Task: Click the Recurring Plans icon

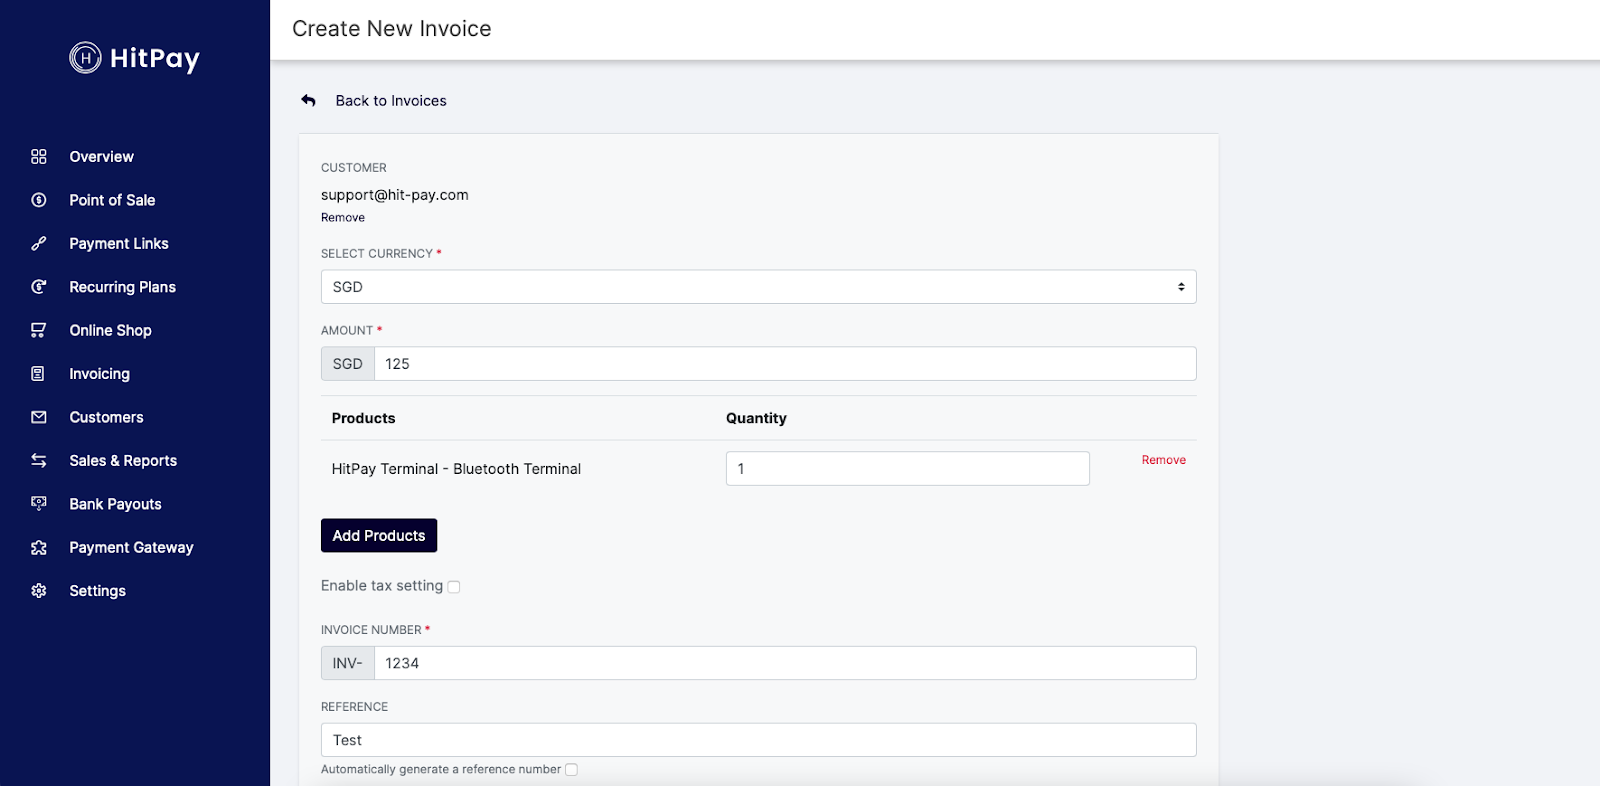Action: click(39, 287)
